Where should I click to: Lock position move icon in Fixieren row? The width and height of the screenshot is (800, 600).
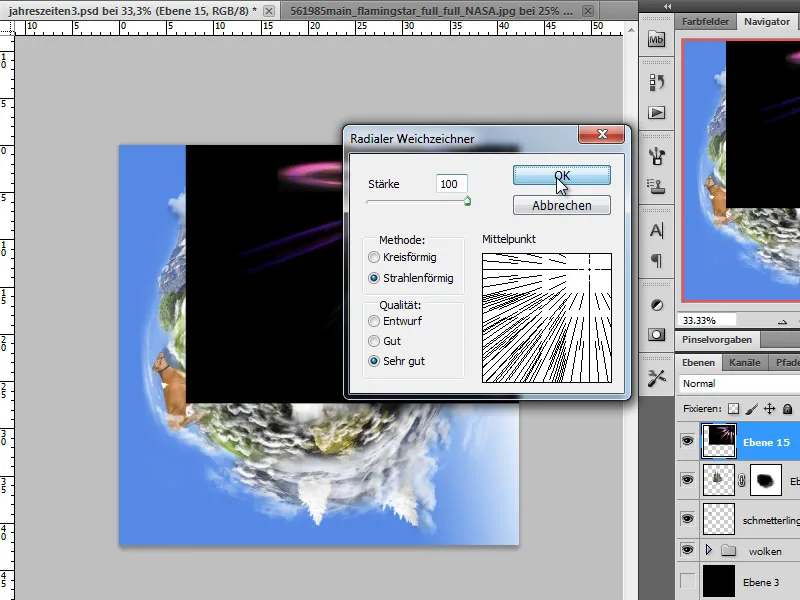click(x=769, y=409)
